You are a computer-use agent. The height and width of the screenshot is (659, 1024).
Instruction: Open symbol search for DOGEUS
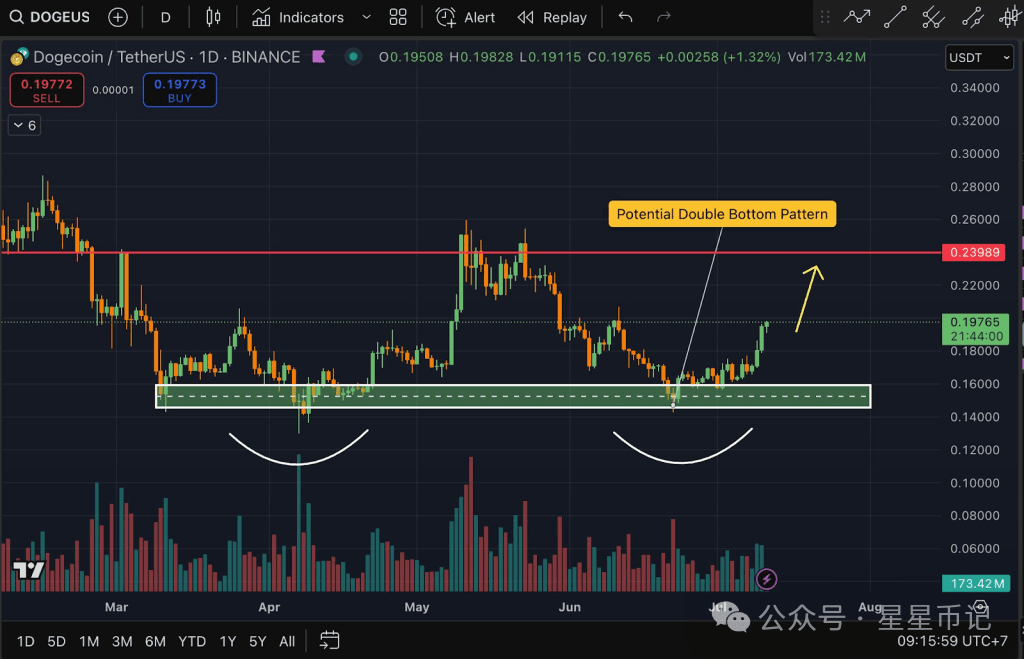[x=50, y=17]
